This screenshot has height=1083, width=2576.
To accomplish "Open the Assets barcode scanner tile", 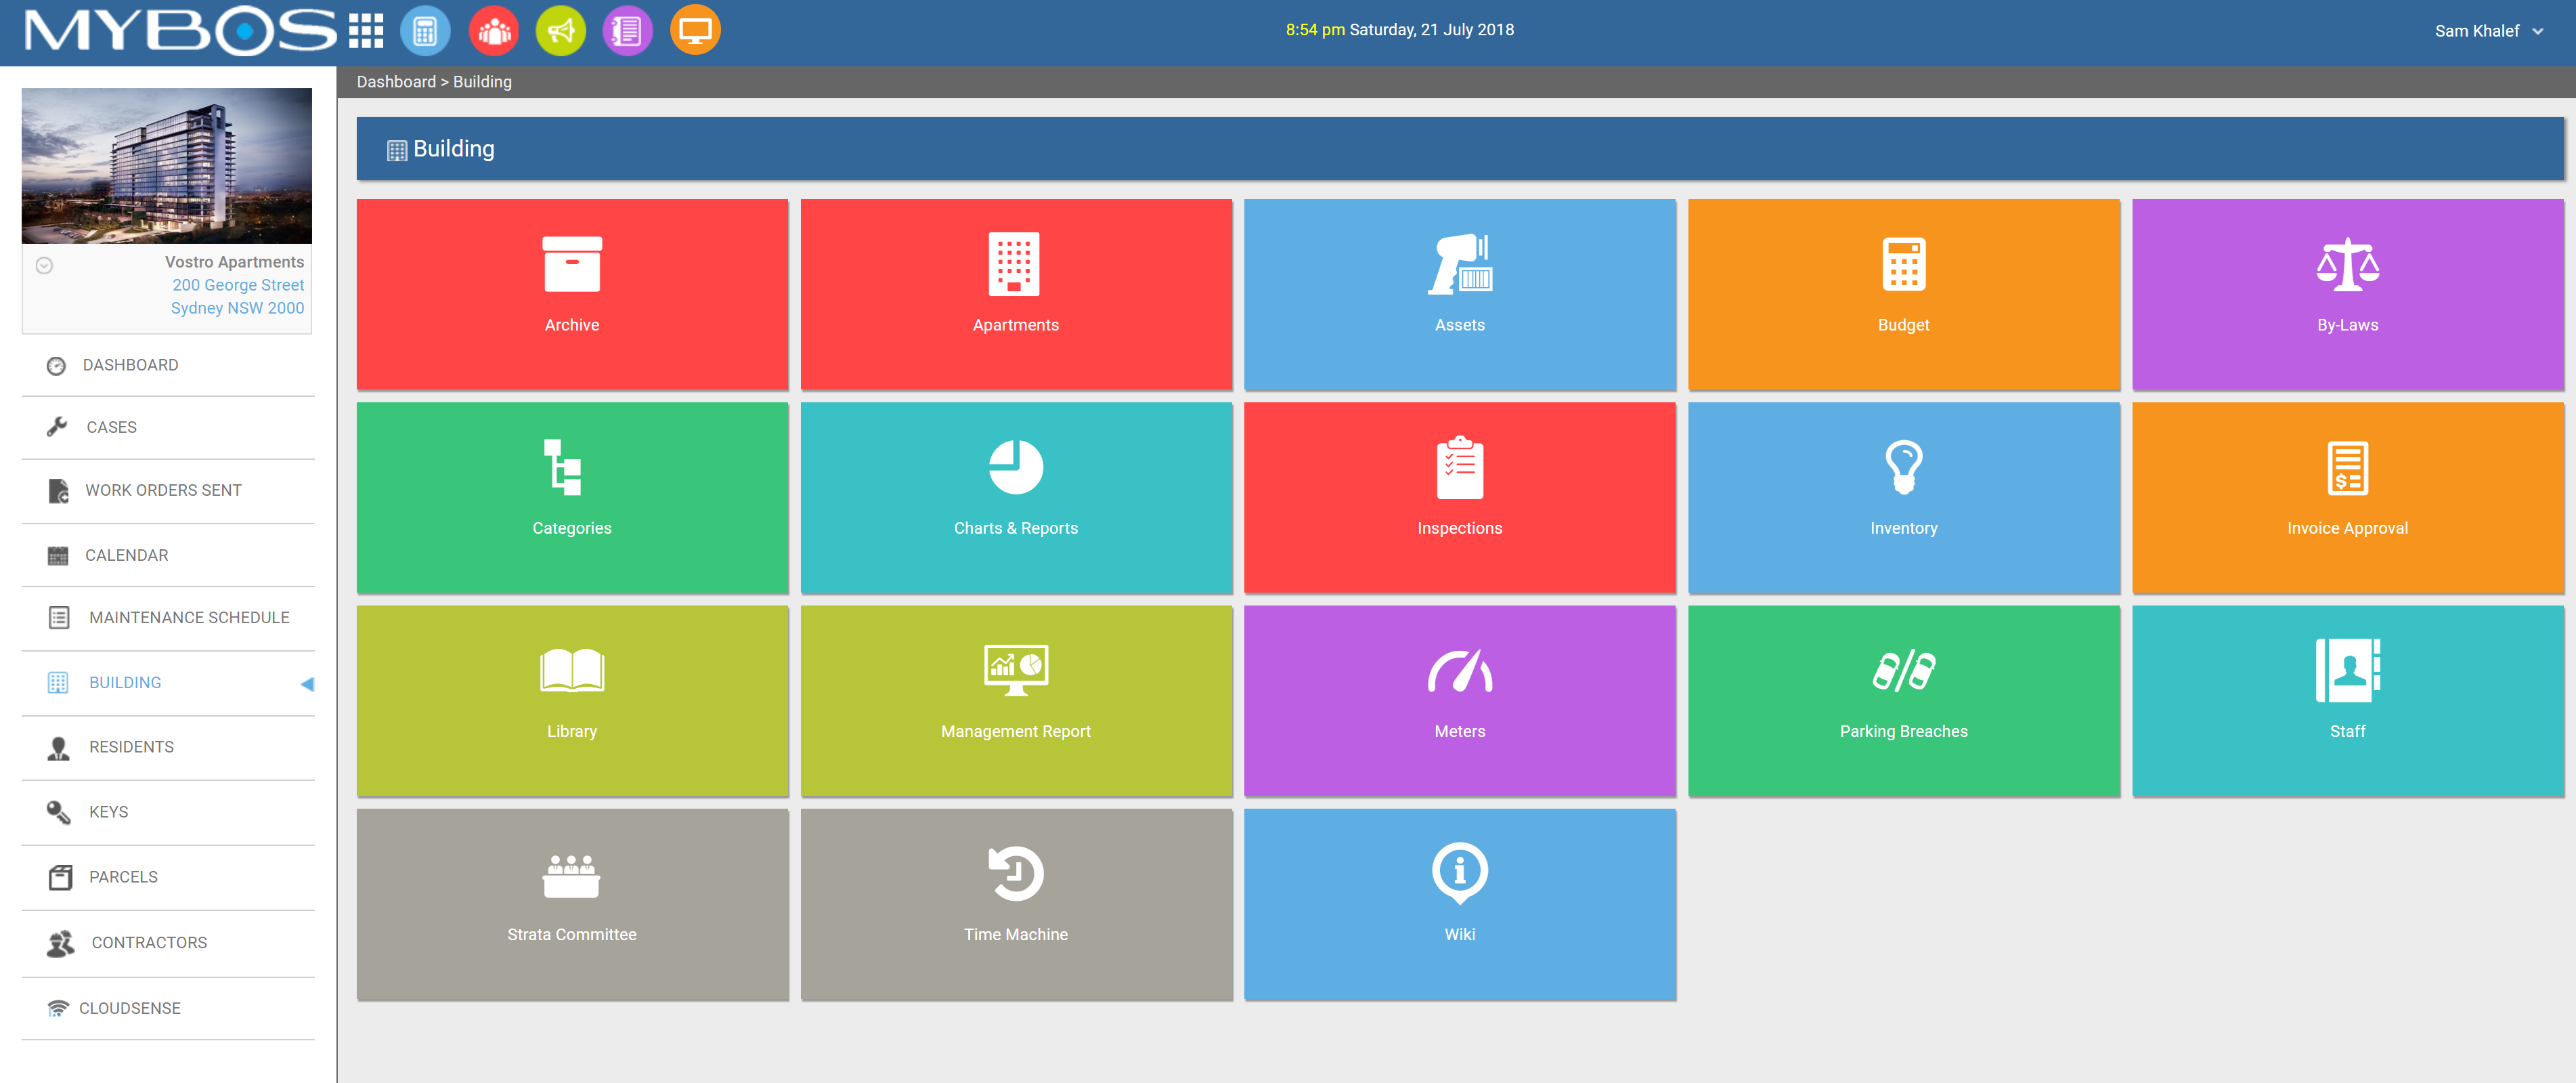I will point(1459,294).
